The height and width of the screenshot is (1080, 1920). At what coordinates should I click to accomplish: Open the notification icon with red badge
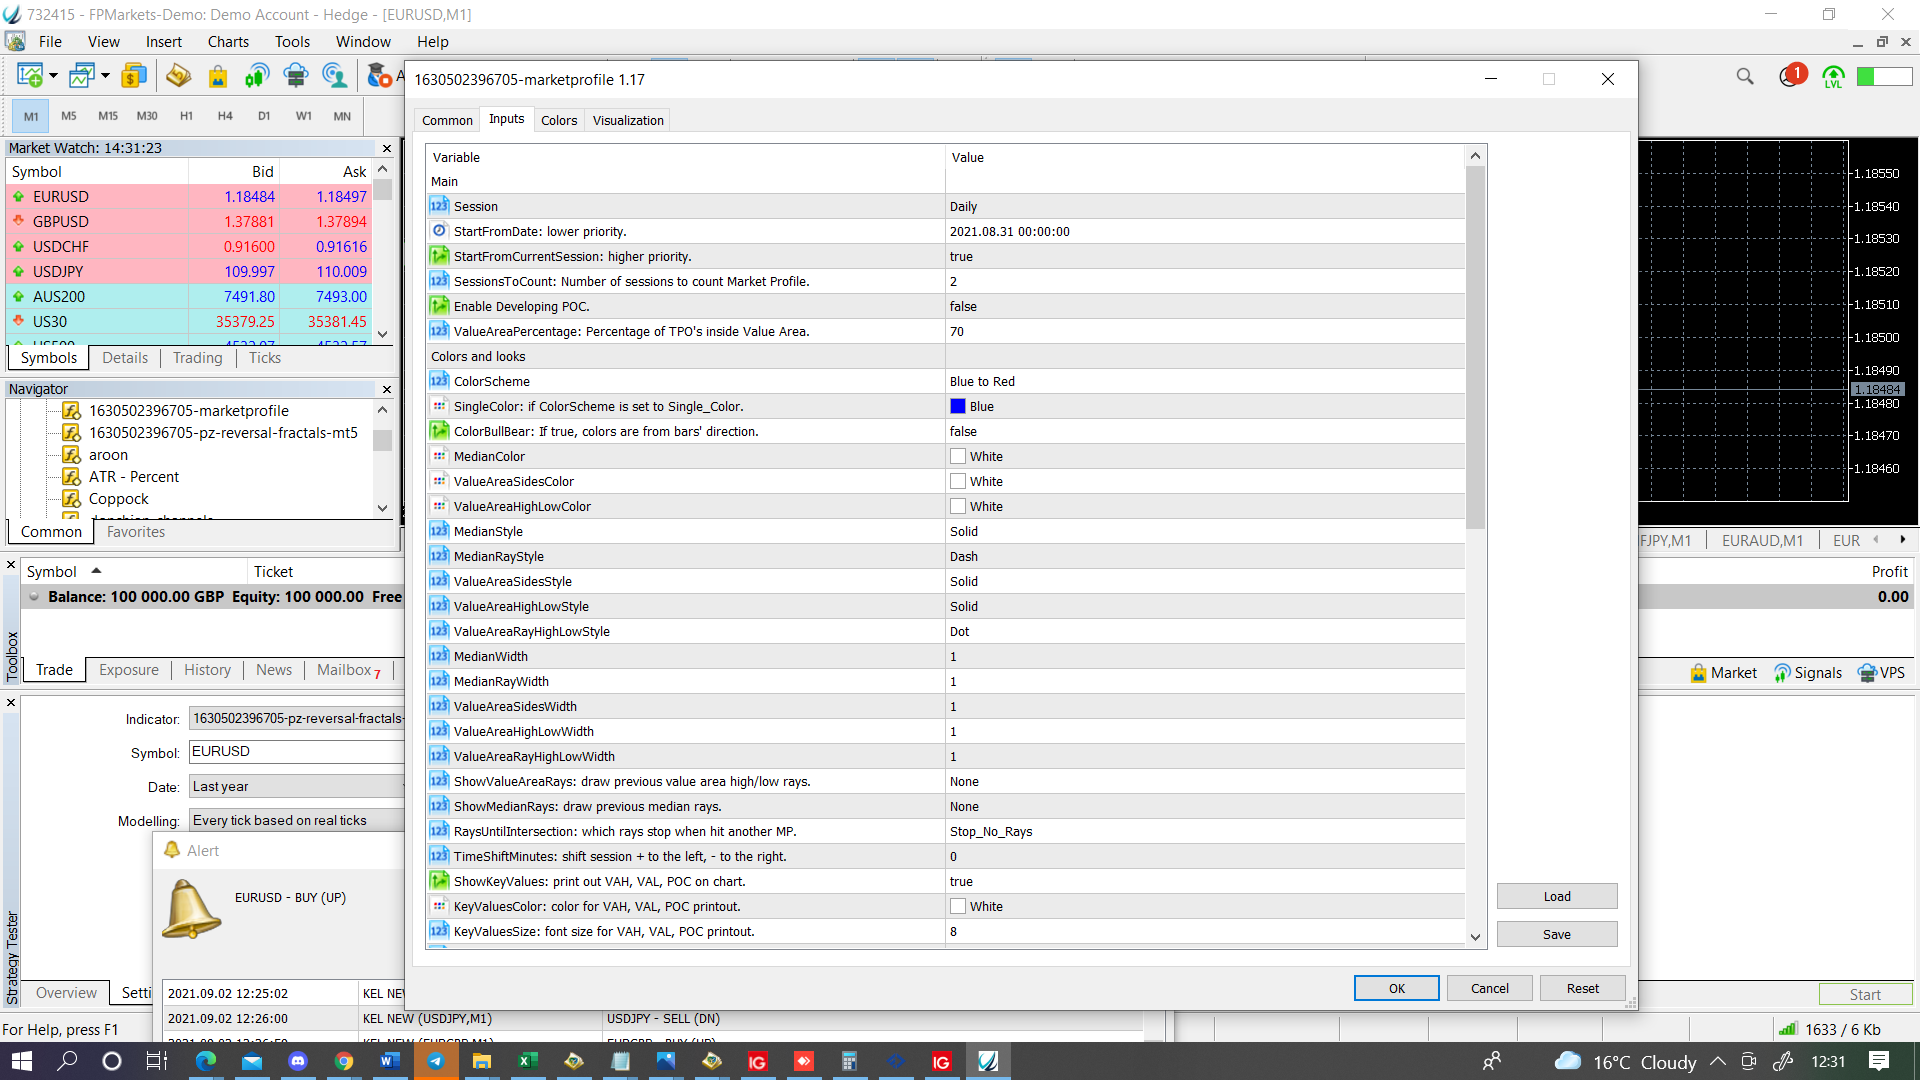(x=1792, y=76)
